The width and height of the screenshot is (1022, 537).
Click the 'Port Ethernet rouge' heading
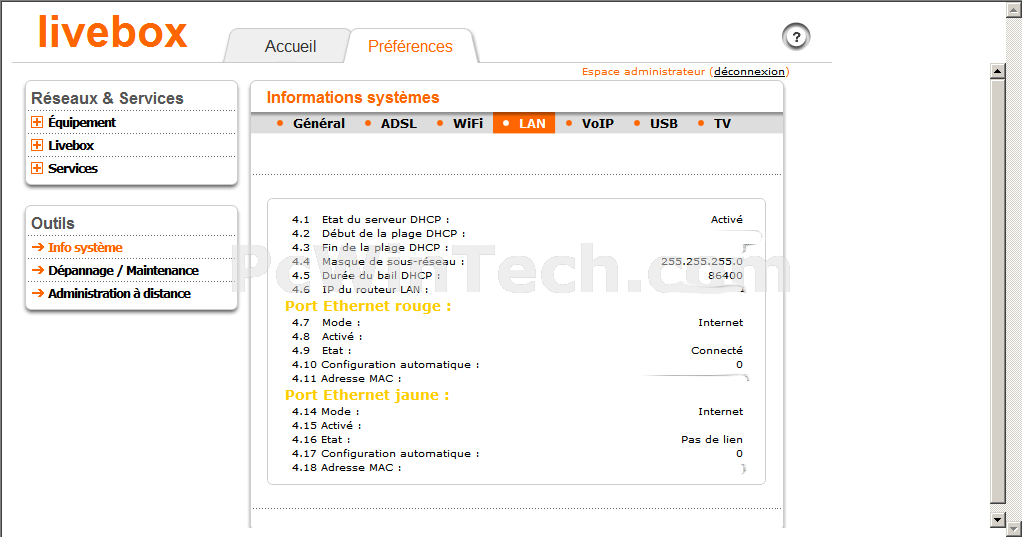coord(368,306)
